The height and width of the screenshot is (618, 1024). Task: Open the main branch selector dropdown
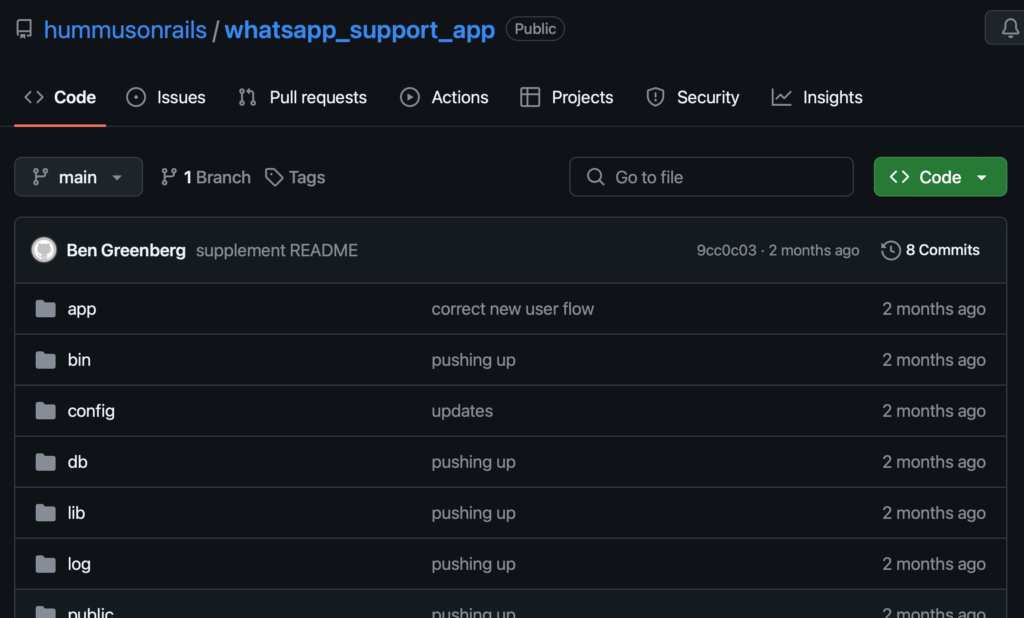[78, 176]
